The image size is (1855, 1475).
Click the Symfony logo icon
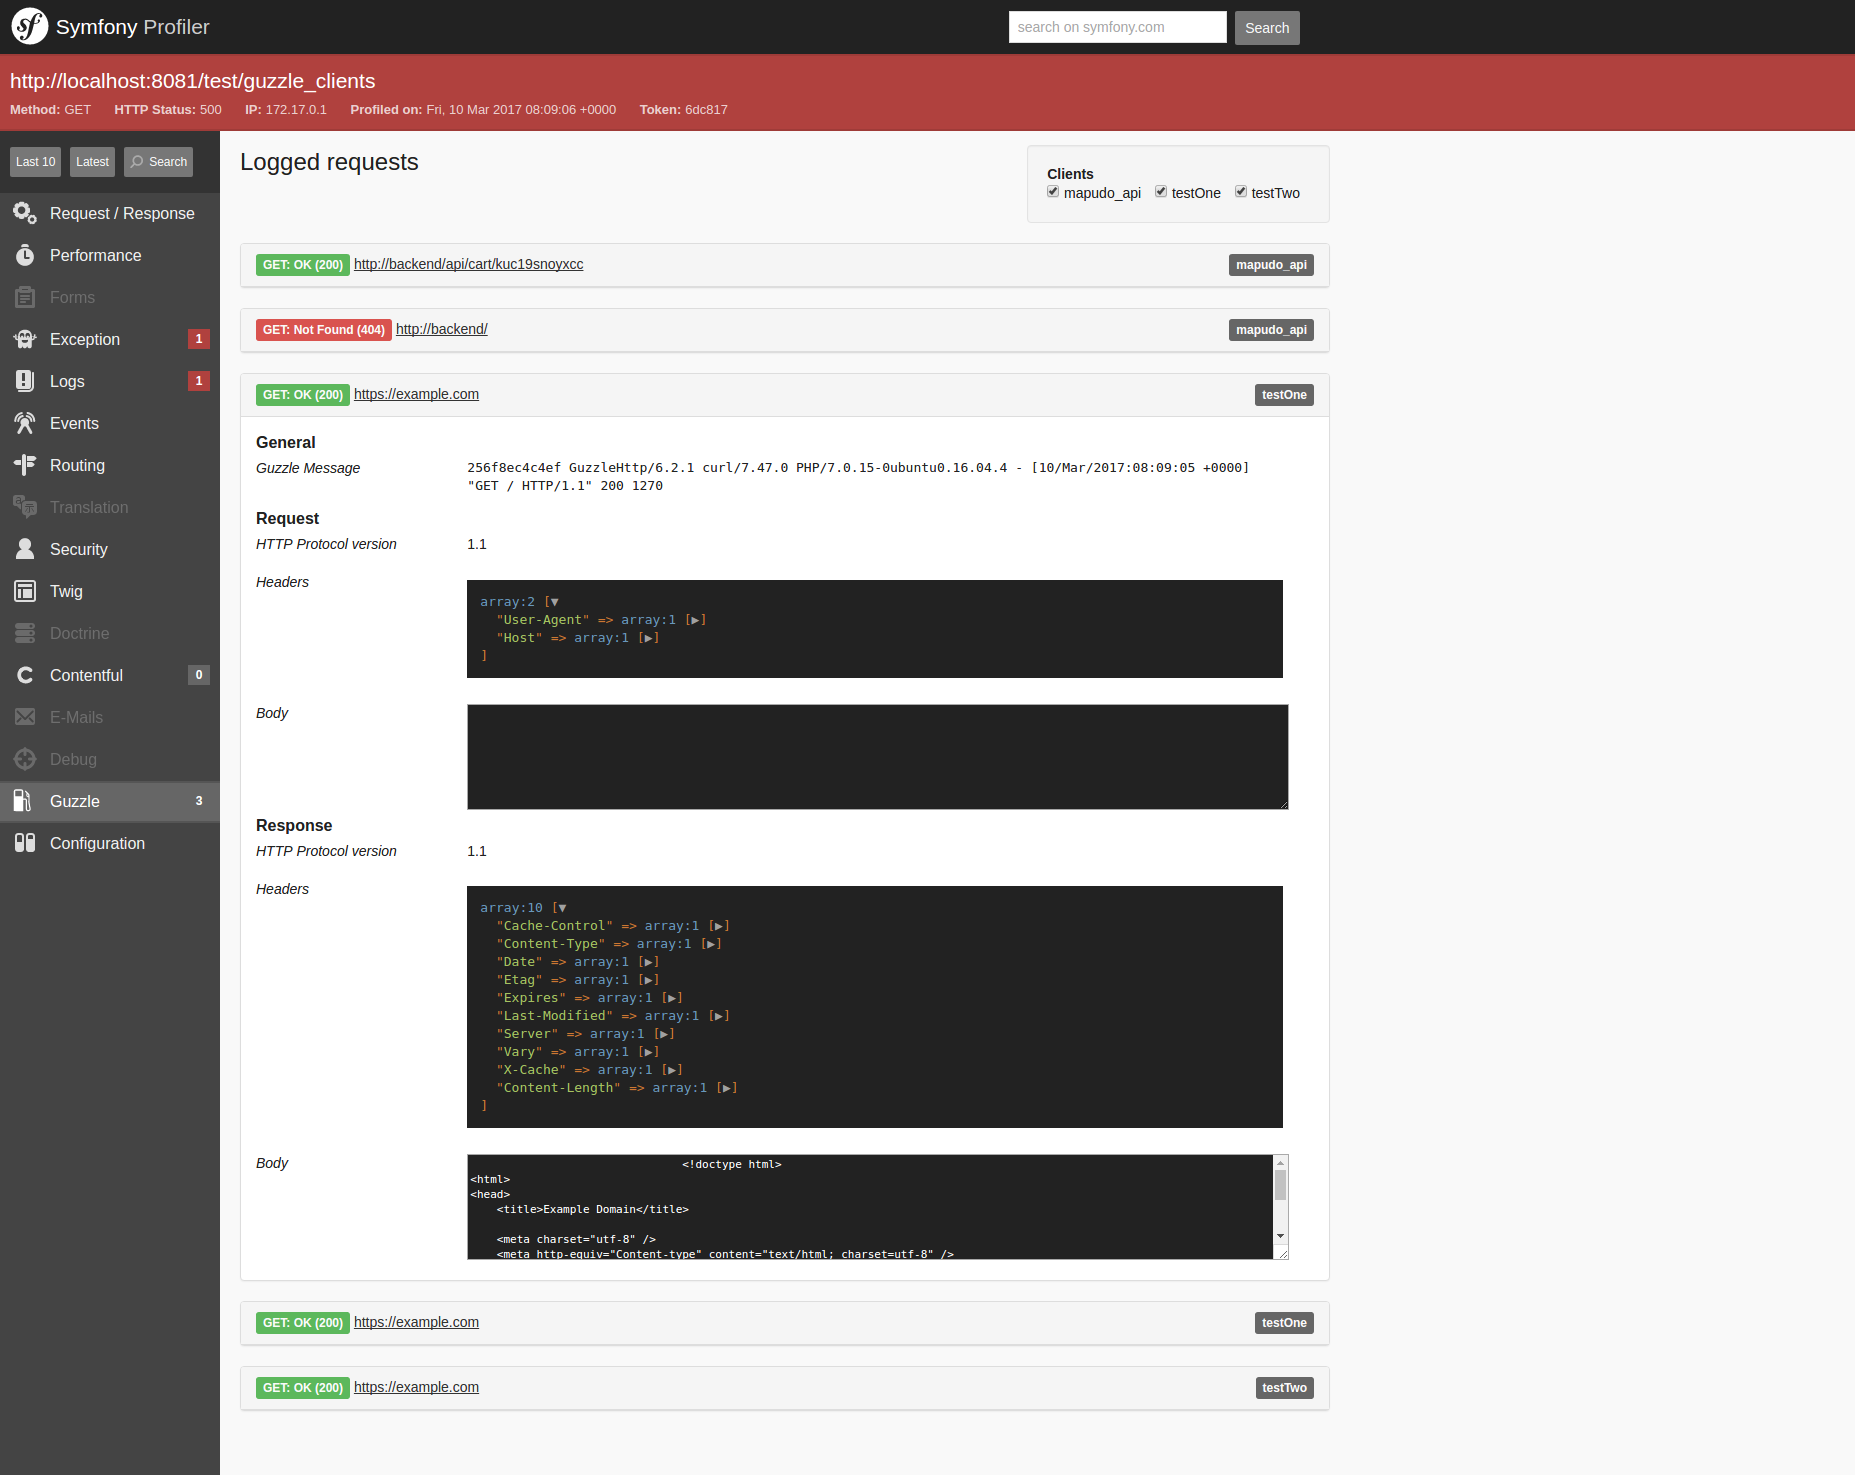point(29,27)
